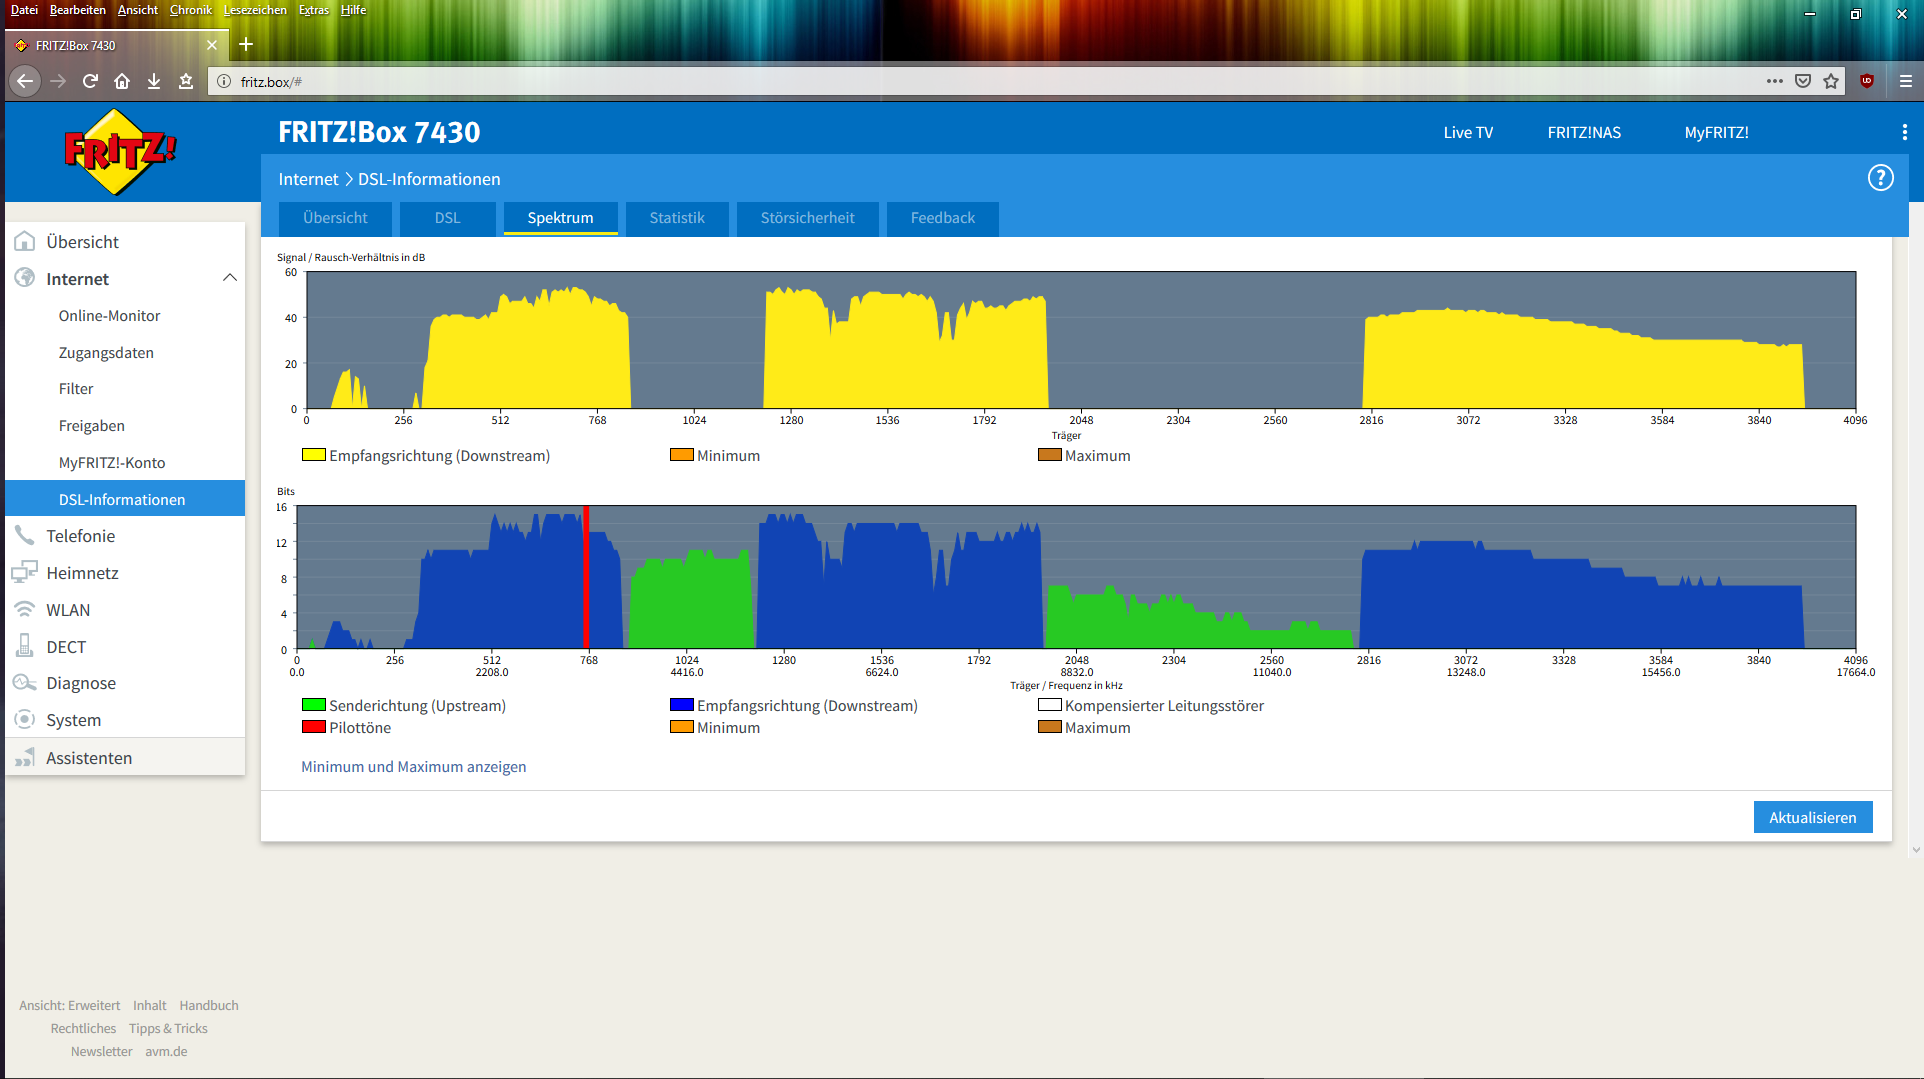Open the Bearbeiten menu

(77, 10)
